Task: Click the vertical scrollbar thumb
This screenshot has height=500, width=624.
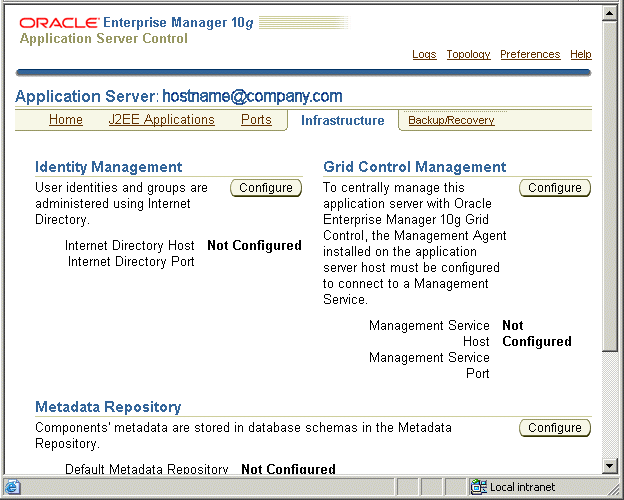Action: 610,186
